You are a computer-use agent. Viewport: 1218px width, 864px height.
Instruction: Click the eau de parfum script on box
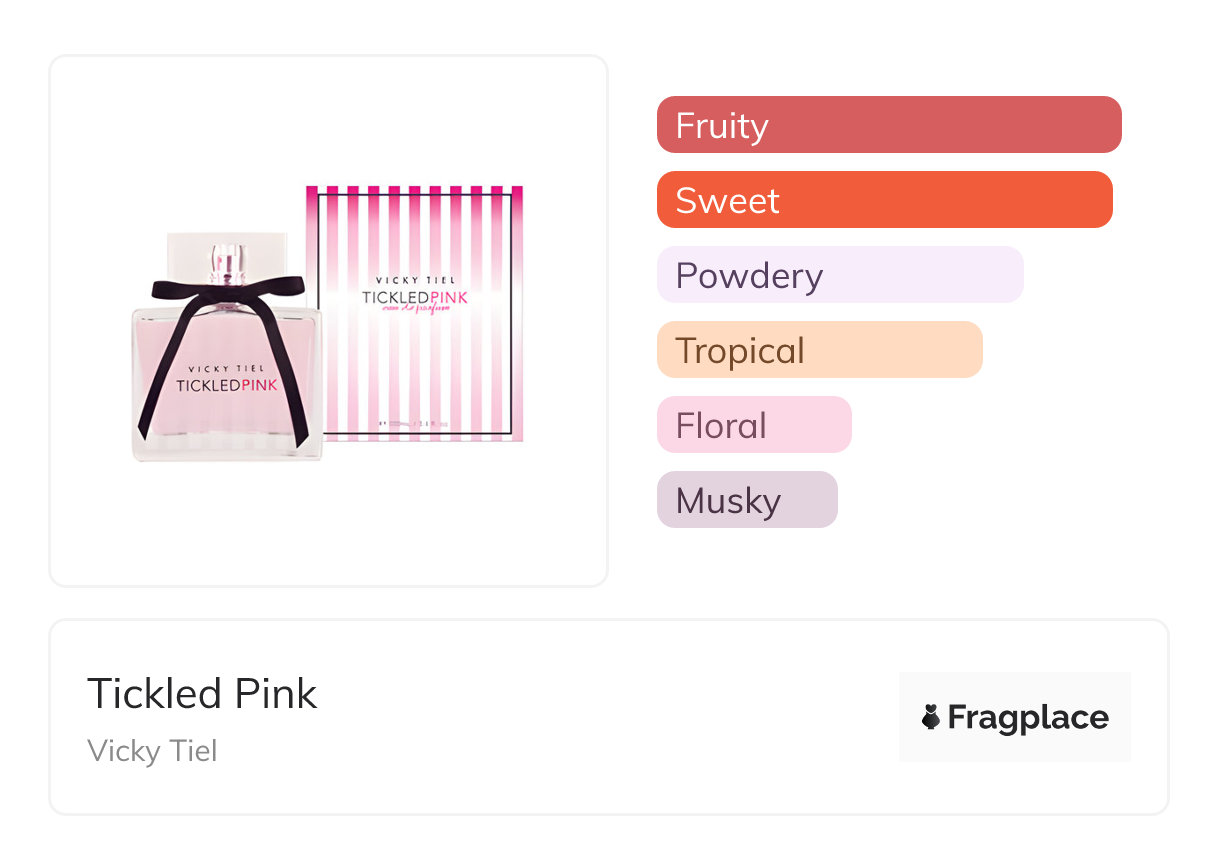414,309
